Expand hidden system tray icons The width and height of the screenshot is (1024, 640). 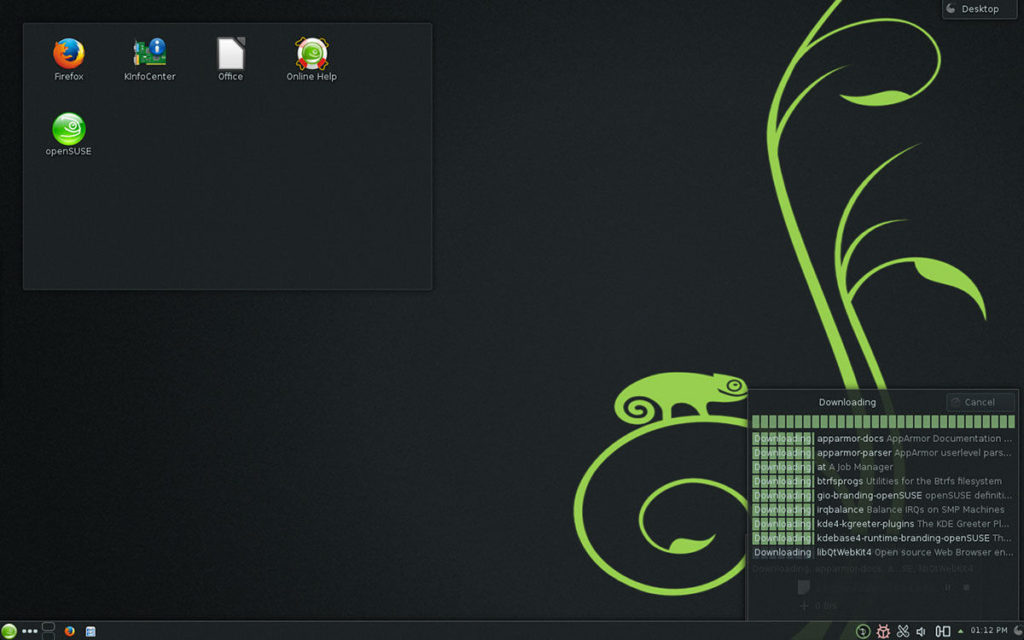pos(959,630)
